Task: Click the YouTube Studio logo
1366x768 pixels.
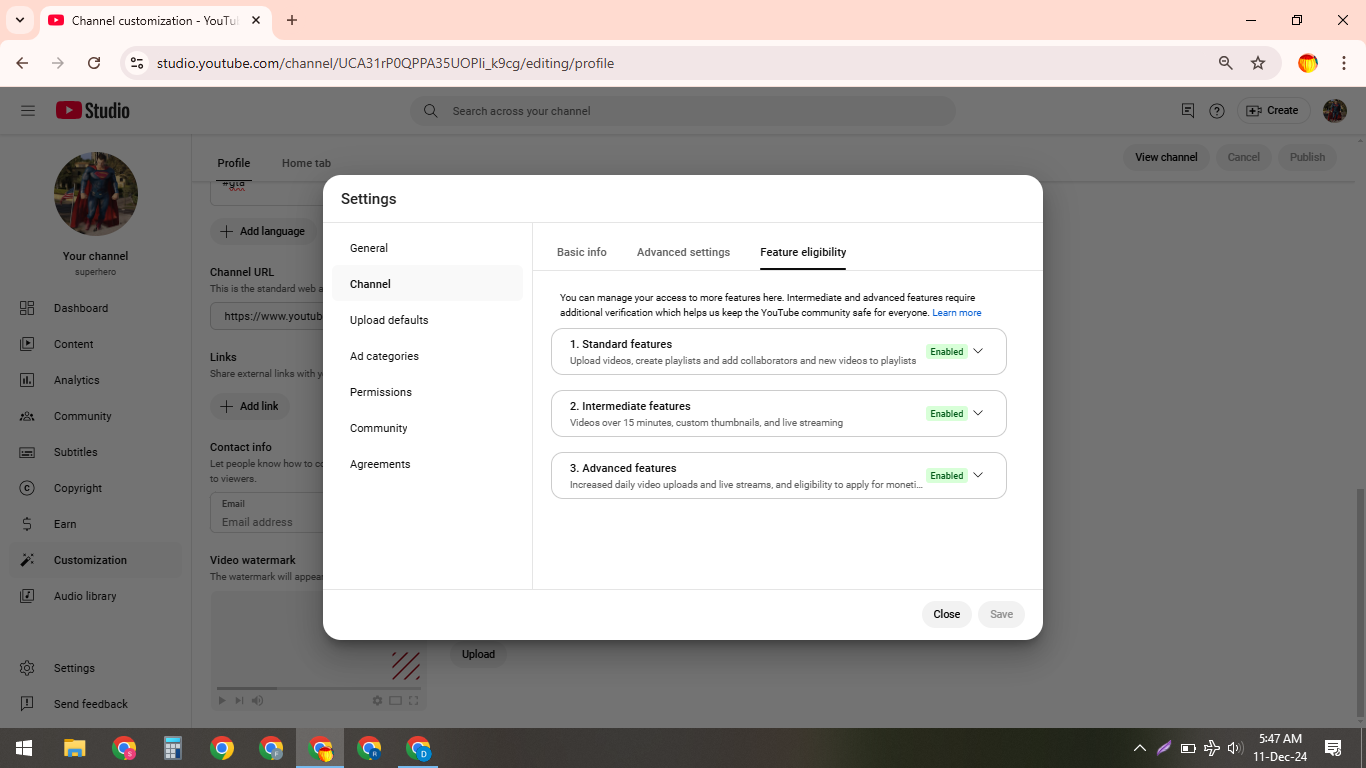Action: coord(93,111)
